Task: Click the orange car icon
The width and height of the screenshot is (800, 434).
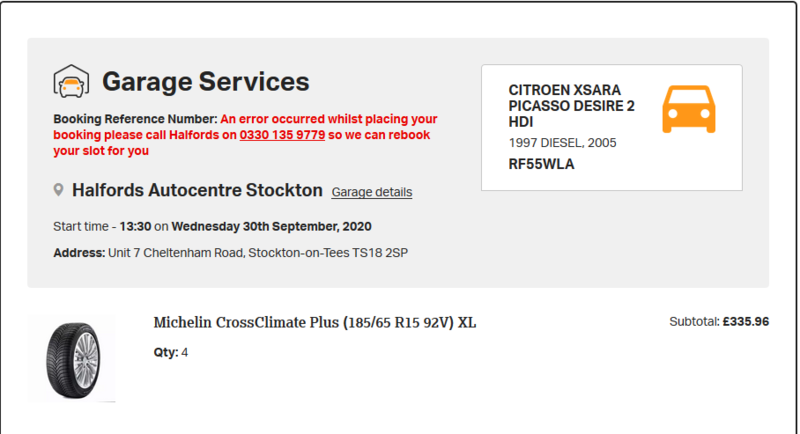Action: coord(689,108)
